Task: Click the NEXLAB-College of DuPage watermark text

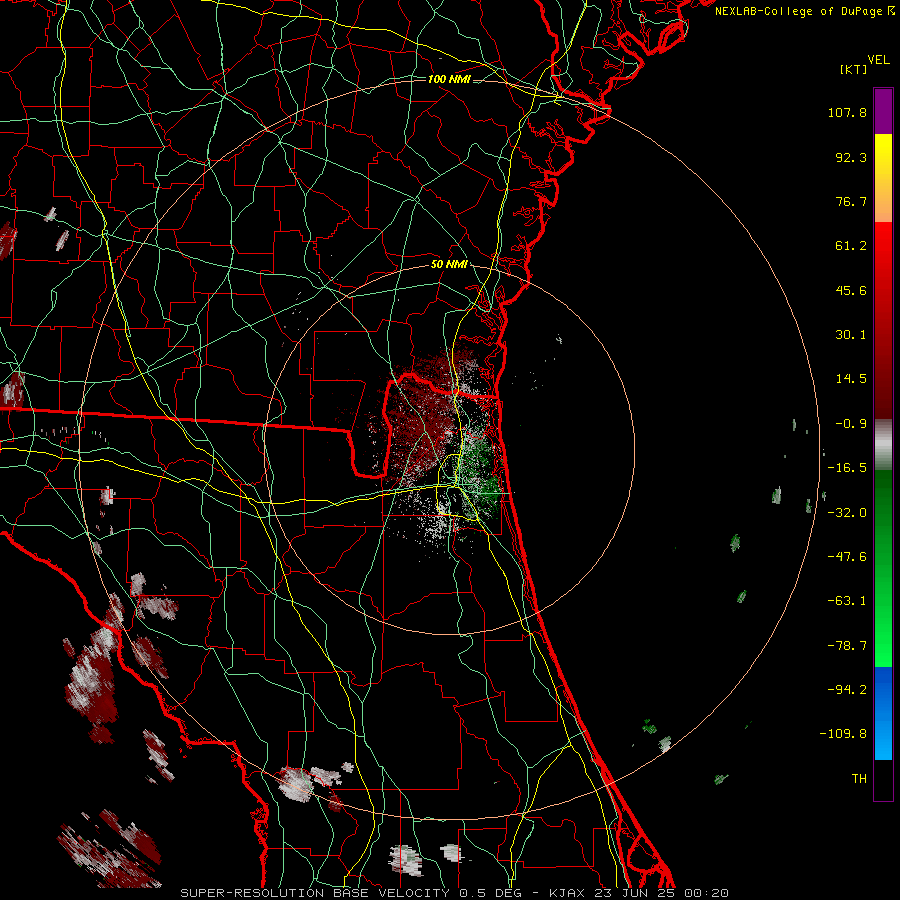Action: (805, 11)
